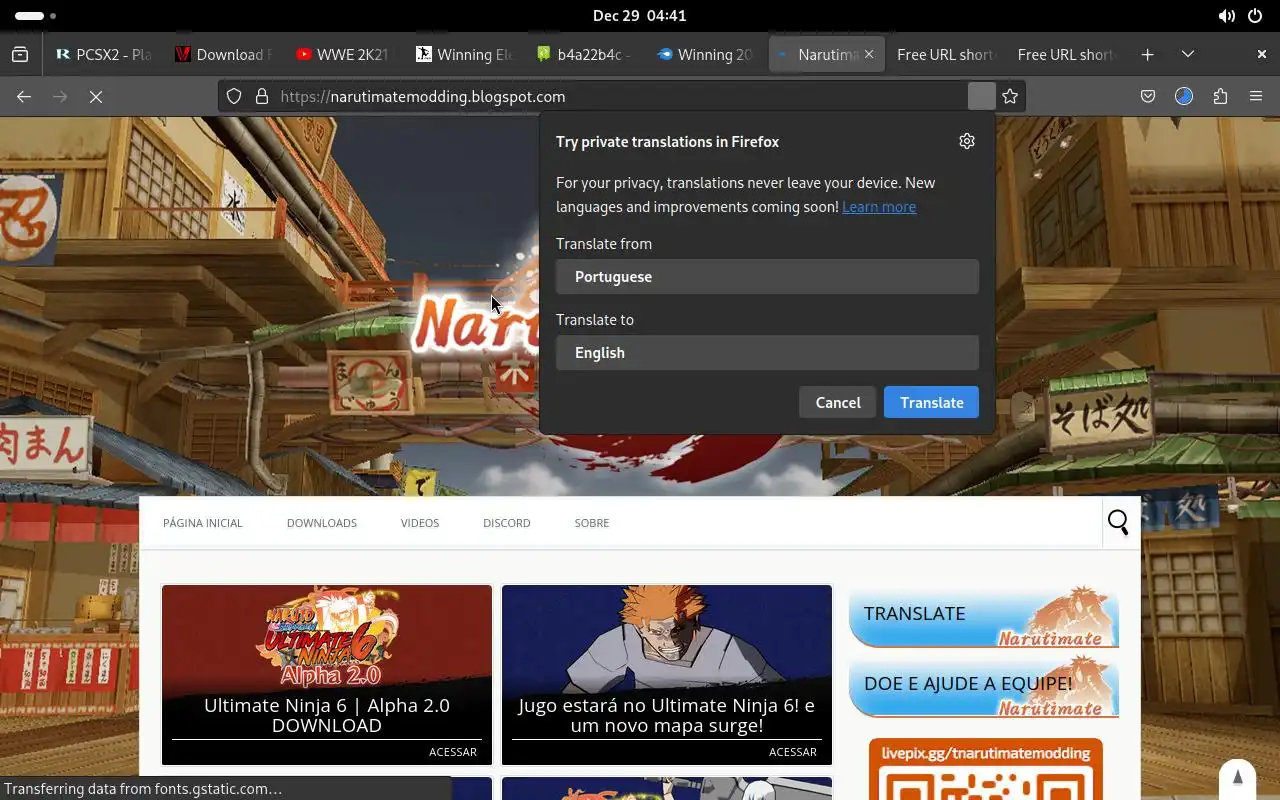Open DISCORD menu item
Screen dimensions: 1280x800
point(507,523)
